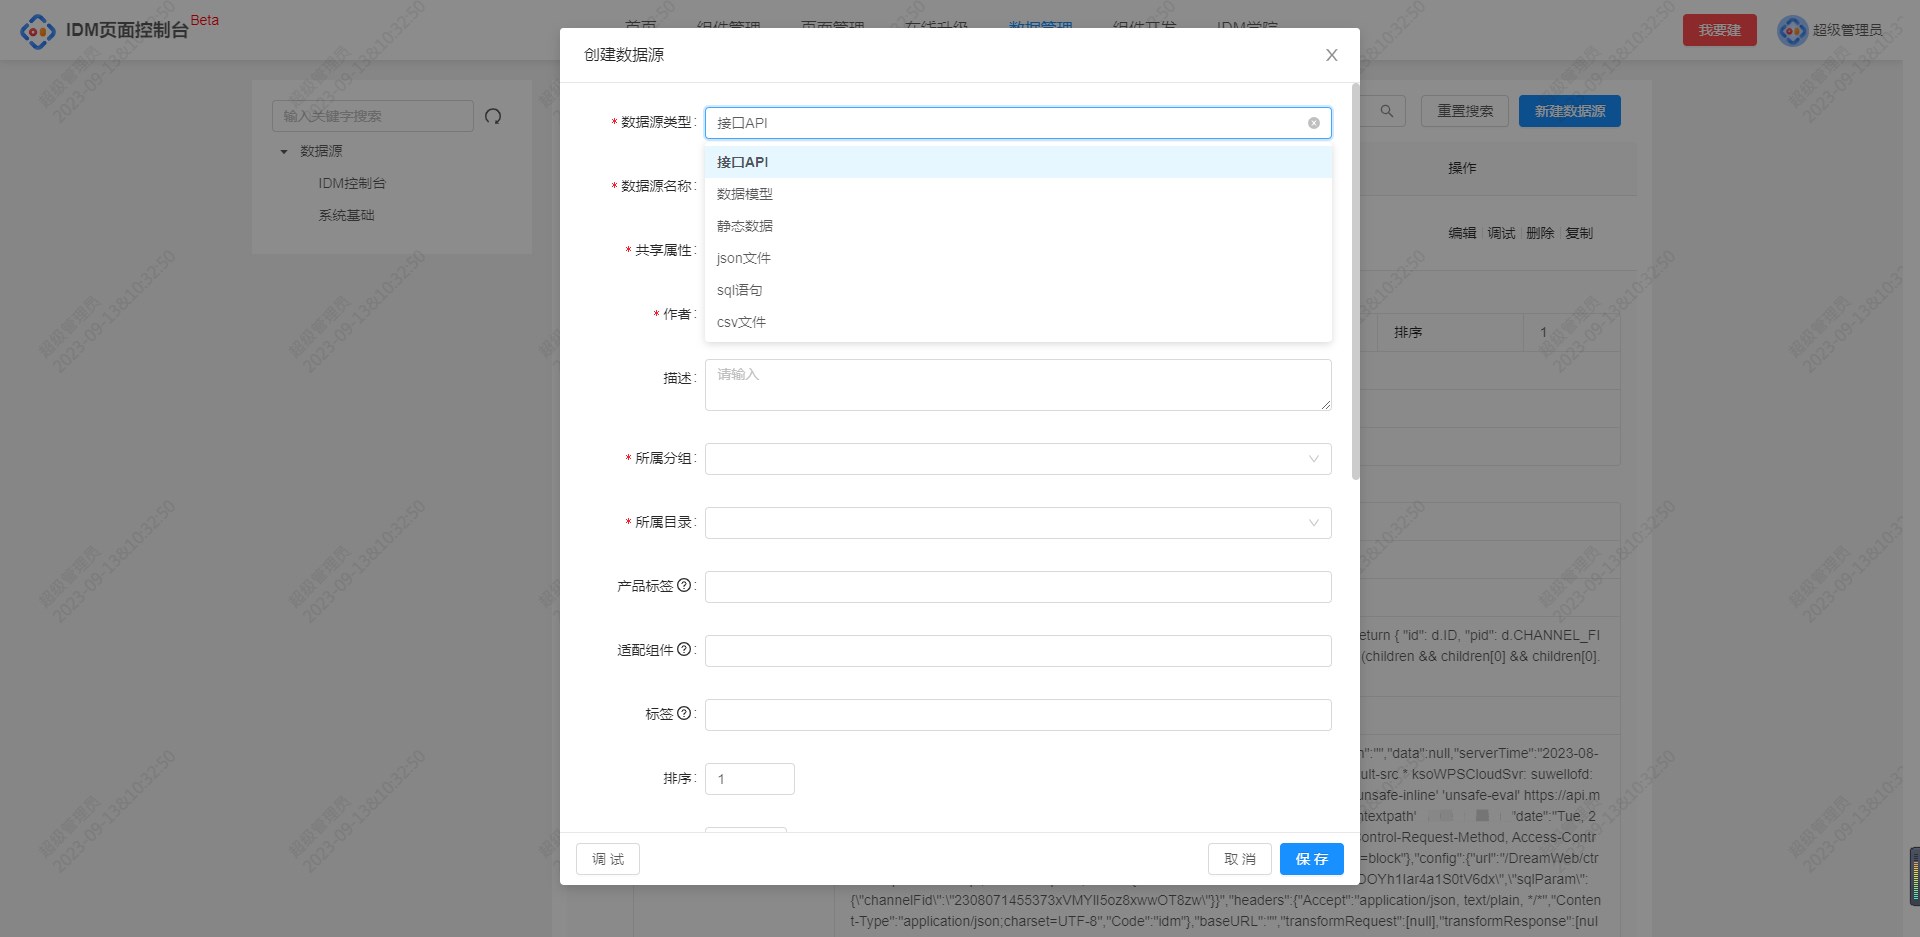
Task: Choose 静态数据 from the dropdown list
Action: 1018,226
